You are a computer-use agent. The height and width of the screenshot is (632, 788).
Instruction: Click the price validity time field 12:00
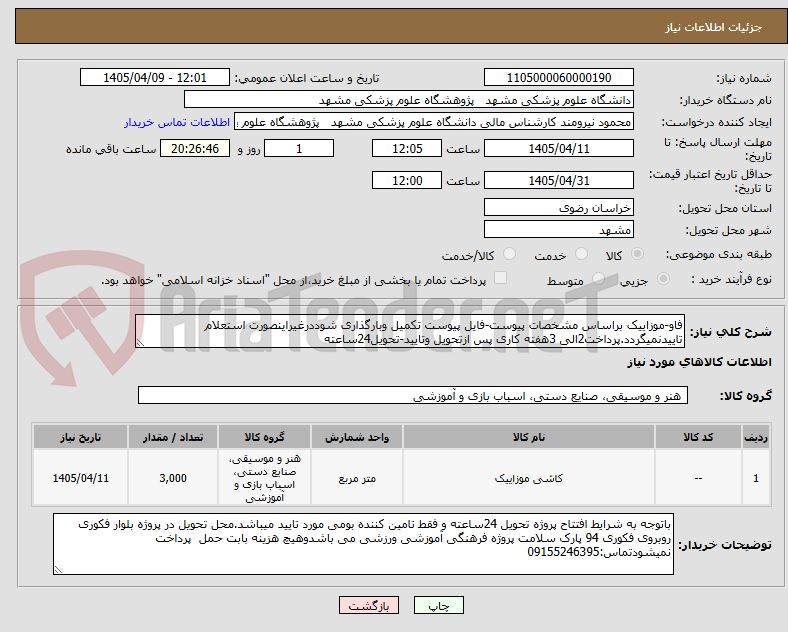pyautogui.click(x=407, y=180)
